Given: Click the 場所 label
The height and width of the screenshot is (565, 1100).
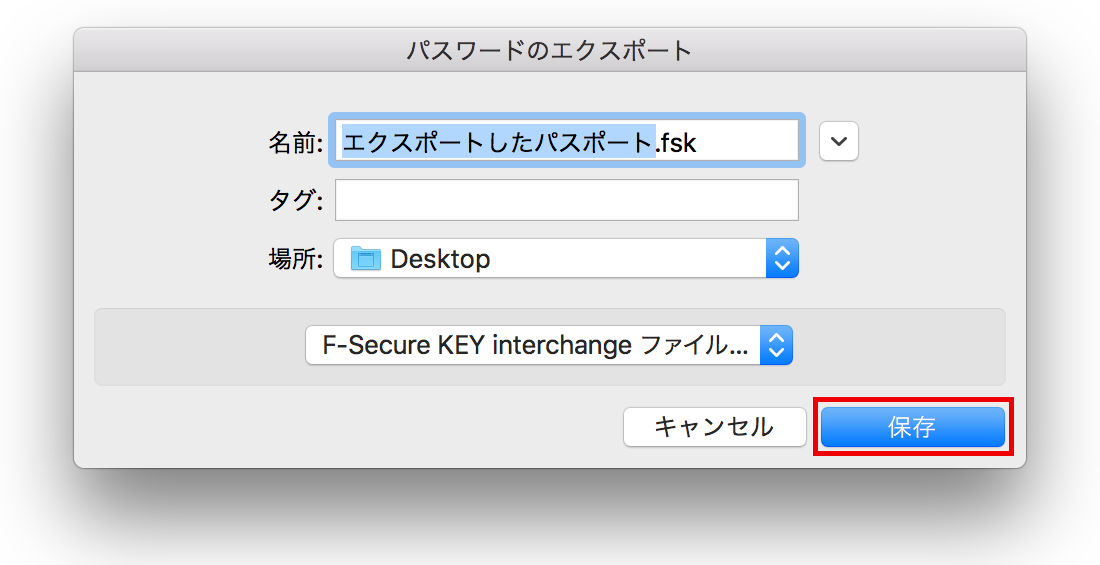Looking at the screenshot, I should pos(295,259).
